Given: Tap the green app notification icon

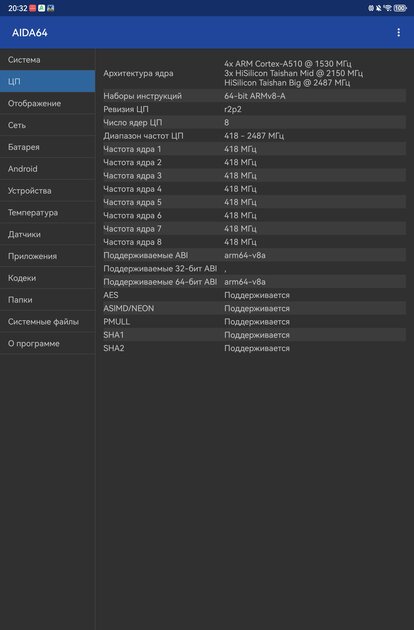Looking at the screenshot, I should click(x=41, y=8).
